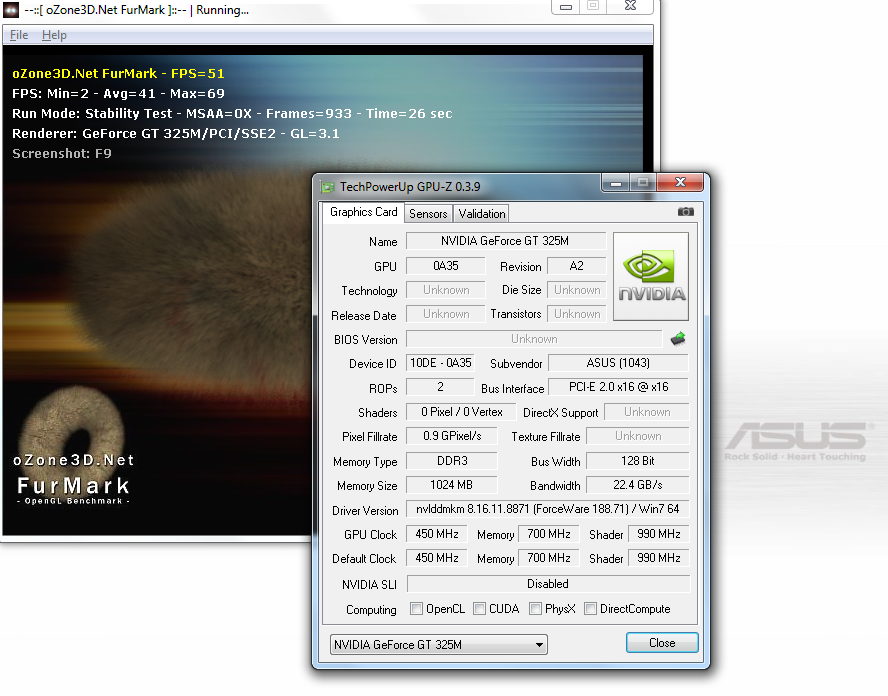Image resolution: width=888 pixels, height=696 pixels.
Task: Click the FurMark window title icon
Action: (11, 10)
